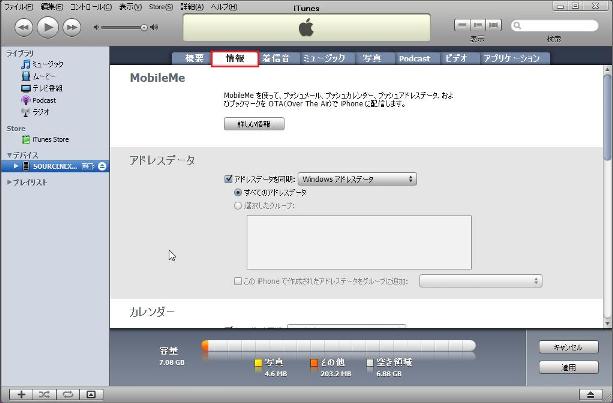Click the Apple logo status display

306,28
